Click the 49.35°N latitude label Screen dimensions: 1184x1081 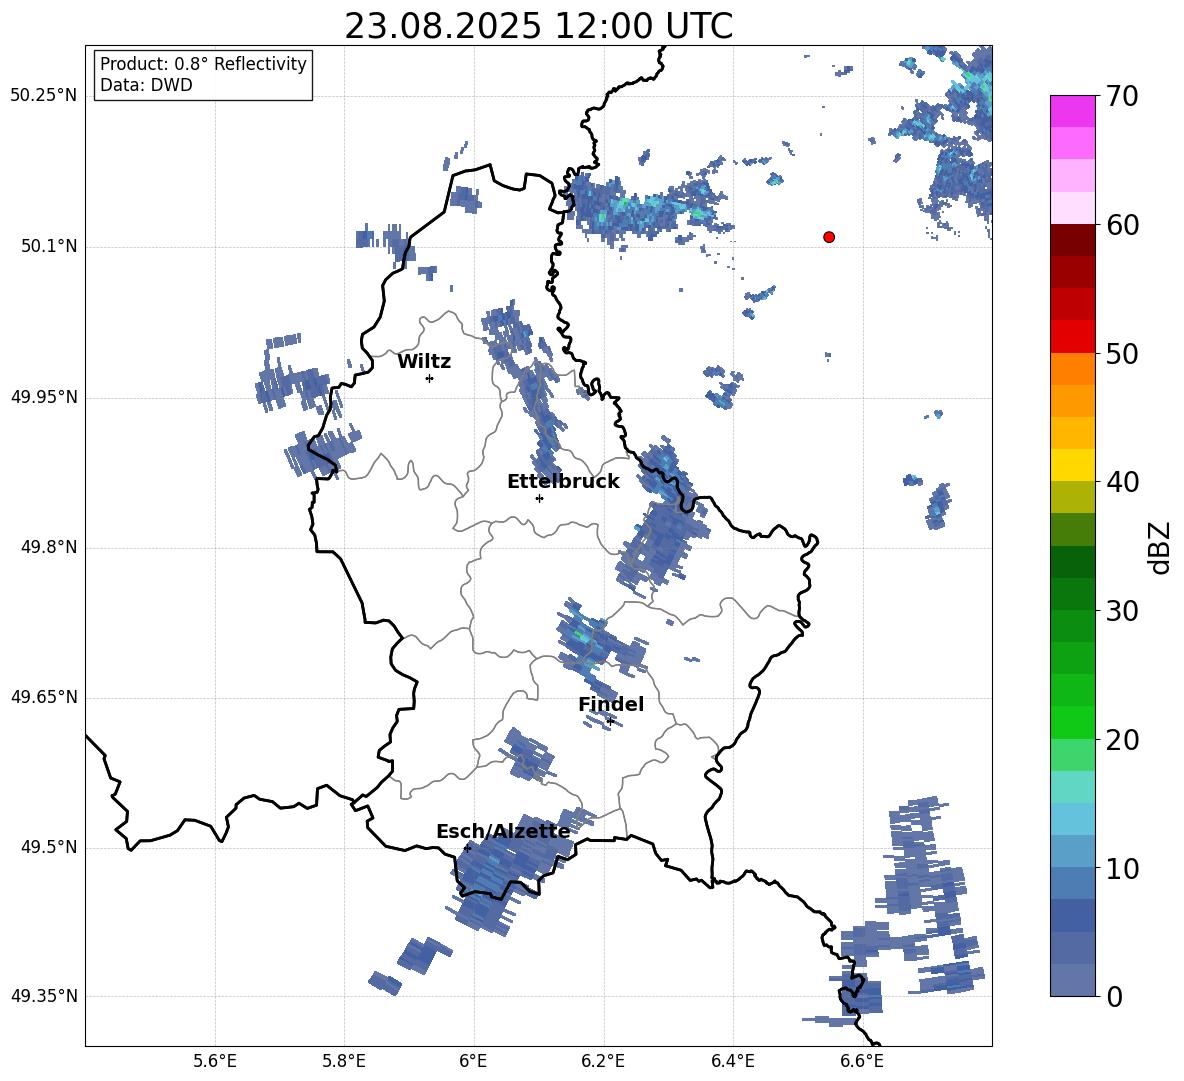click(x=44, y=996)
